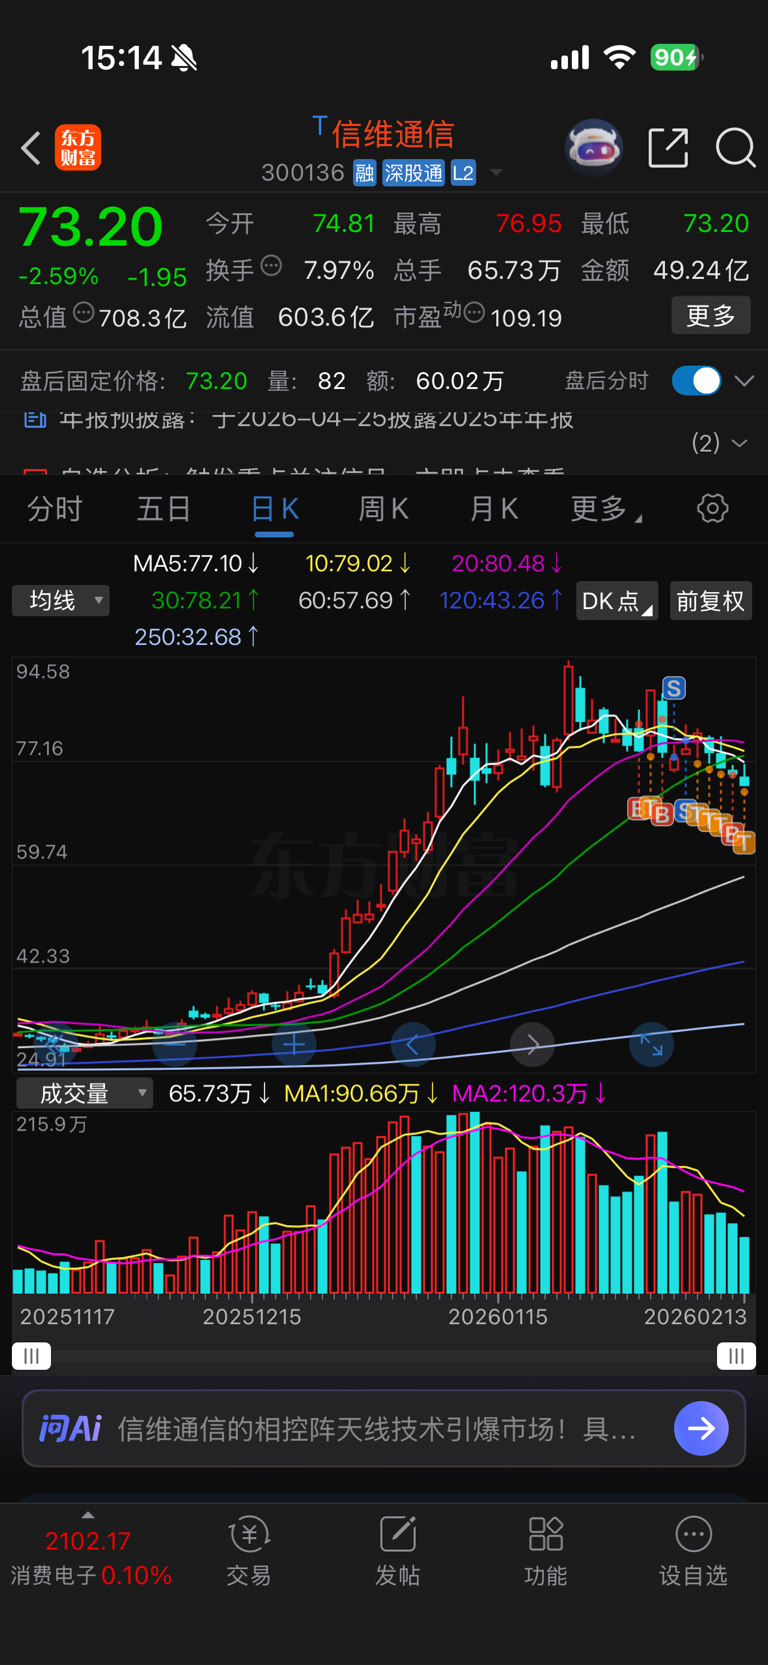Expand the 更多 chart period menu
This screenshot has width=769, height=1665.
pos(606,509)
